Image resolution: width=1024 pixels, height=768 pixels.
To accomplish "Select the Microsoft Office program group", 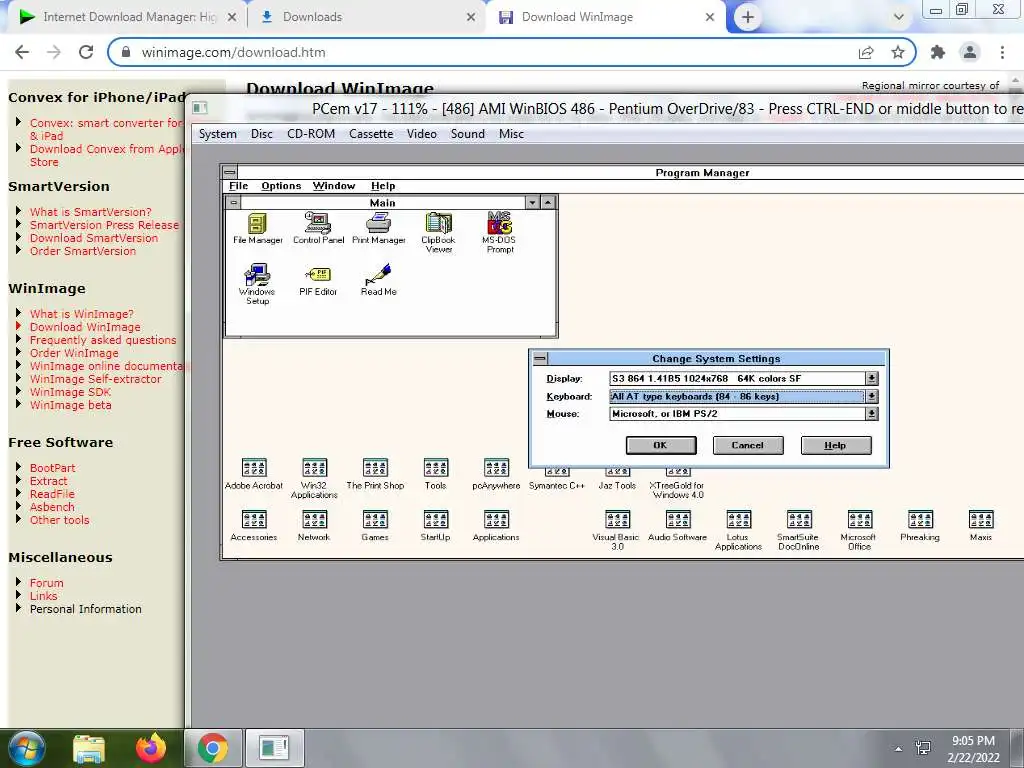I will (x=859, y=530).
